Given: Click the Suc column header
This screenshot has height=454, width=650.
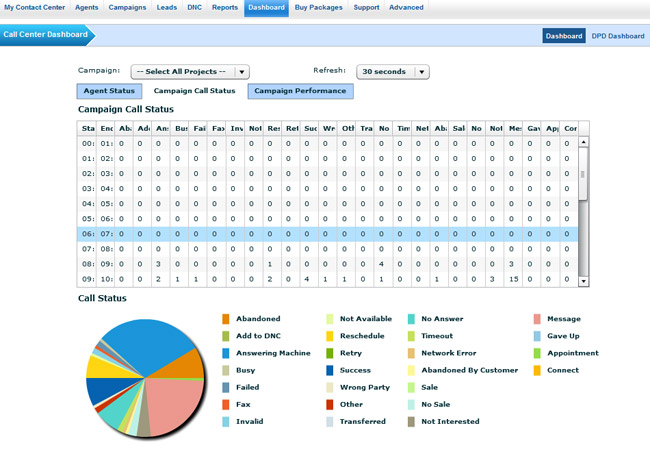Looking at the screenshot, I should (x=310, y=129).
